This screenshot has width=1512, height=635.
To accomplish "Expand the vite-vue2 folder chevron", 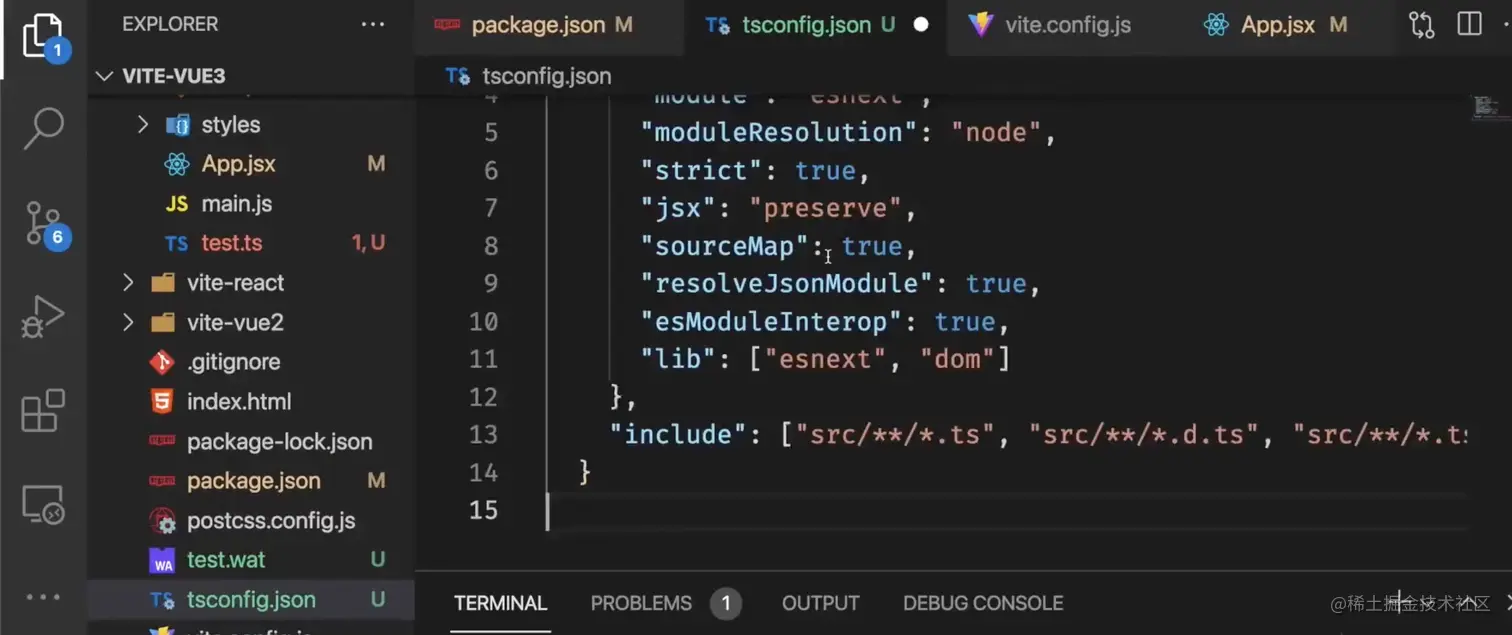I will click(x=128, y=322).
